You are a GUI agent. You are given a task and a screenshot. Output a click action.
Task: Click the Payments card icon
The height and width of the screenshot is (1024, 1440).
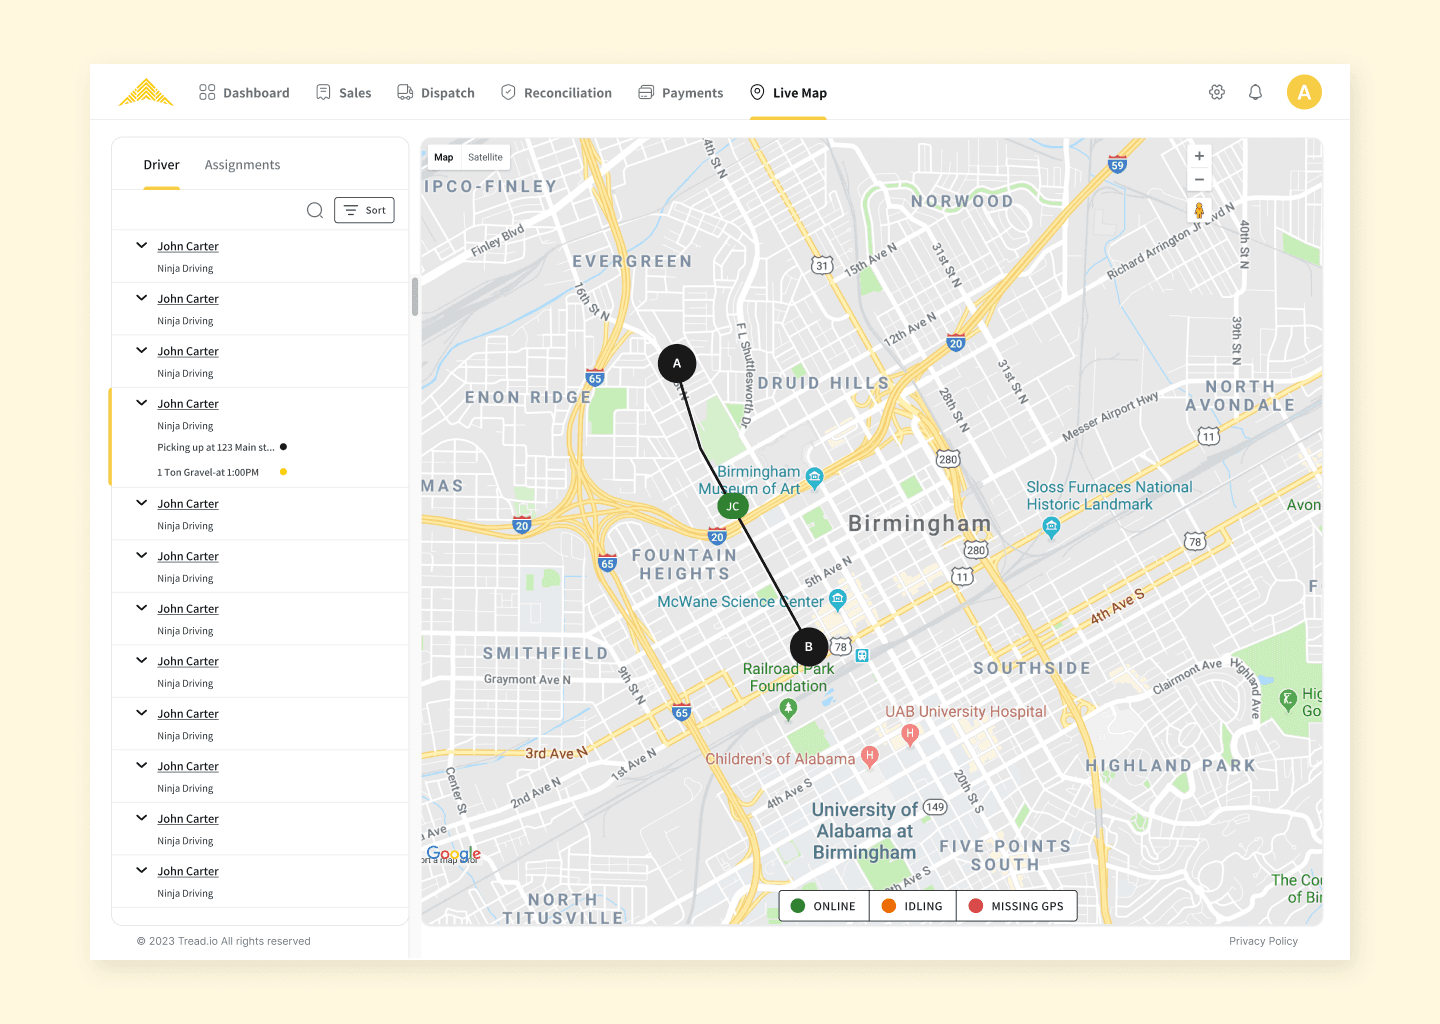pos(646,92)
